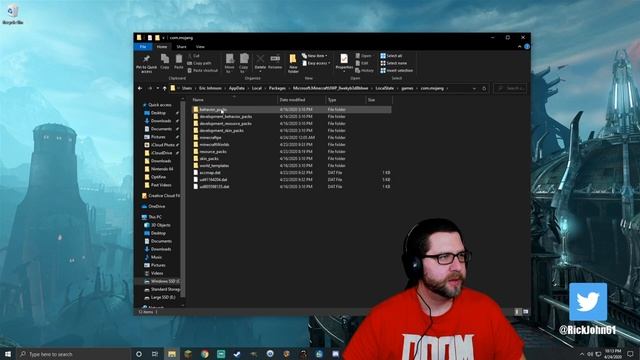Select This PC in navigation pane
Screen dimensions: 640x360
pos(154,217)
